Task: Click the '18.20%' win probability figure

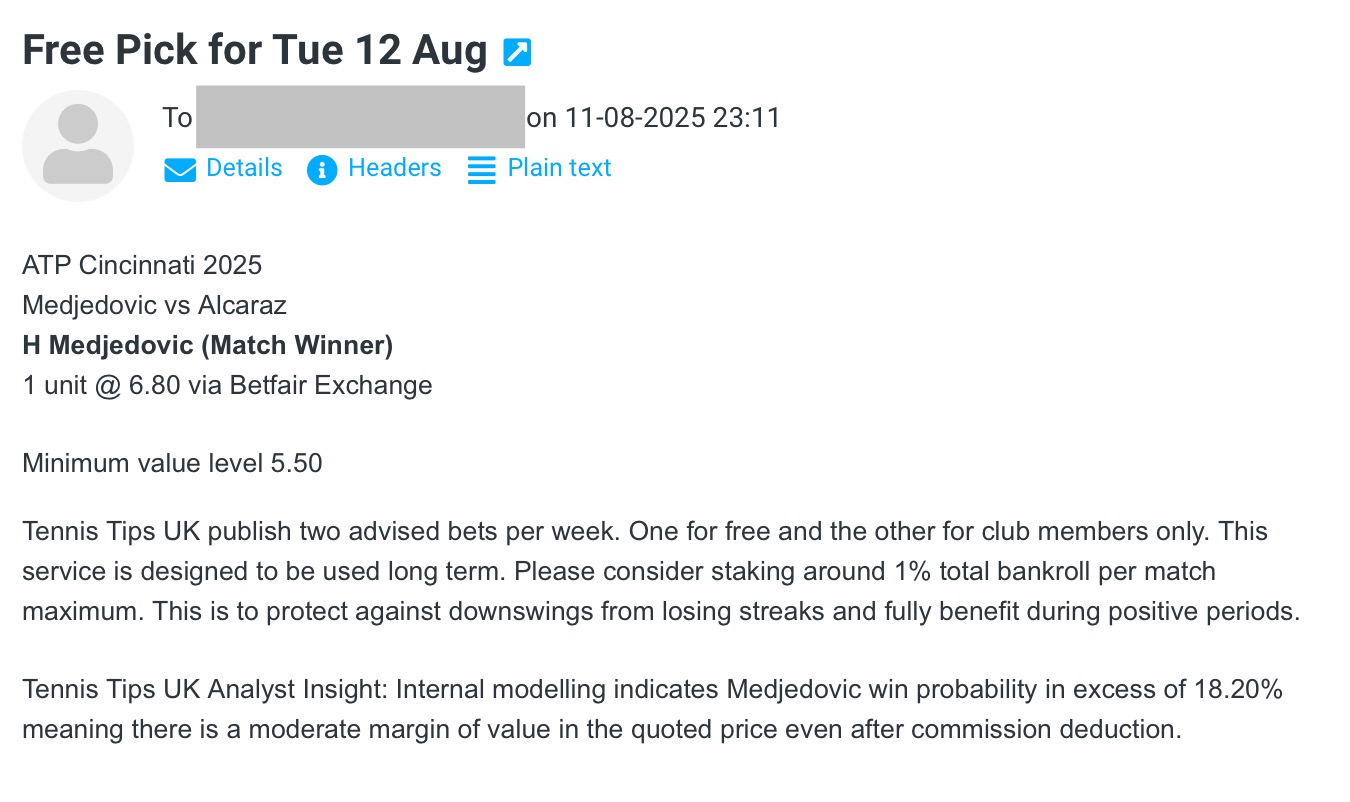Action: coord(1238,690)
